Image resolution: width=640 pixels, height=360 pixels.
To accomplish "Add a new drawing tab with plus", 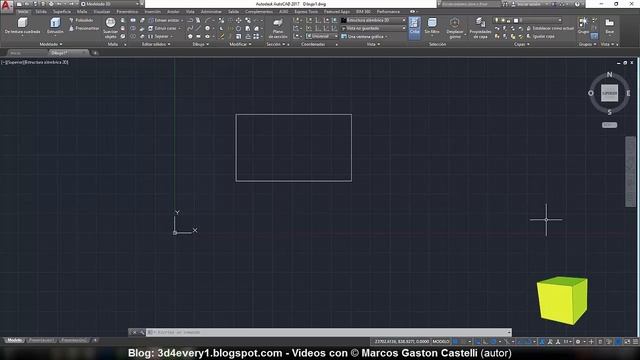I will 95,53.
